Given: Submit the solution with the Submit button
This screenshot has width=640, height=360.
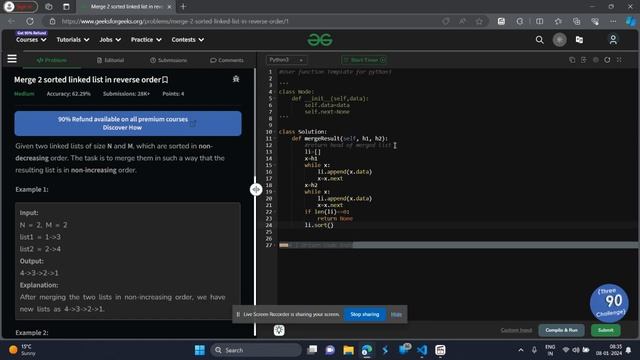Looking at the screenshot, I should 606,330.
